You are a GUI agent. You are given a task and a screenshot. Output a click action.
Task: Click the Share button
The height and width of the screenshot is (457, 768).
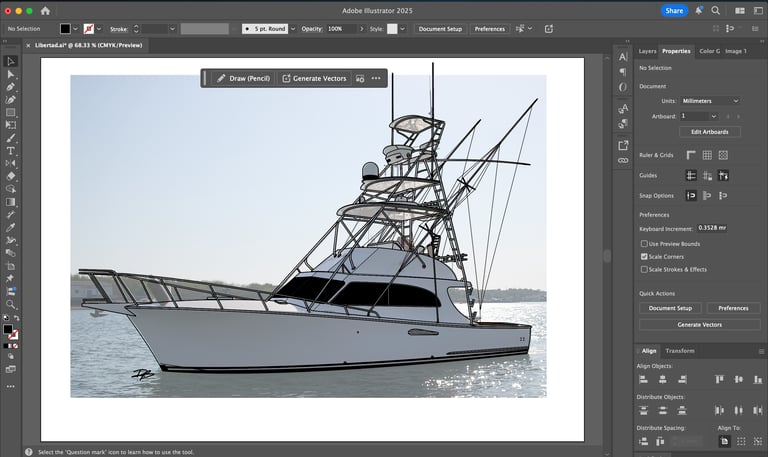[x=674, y=10]
